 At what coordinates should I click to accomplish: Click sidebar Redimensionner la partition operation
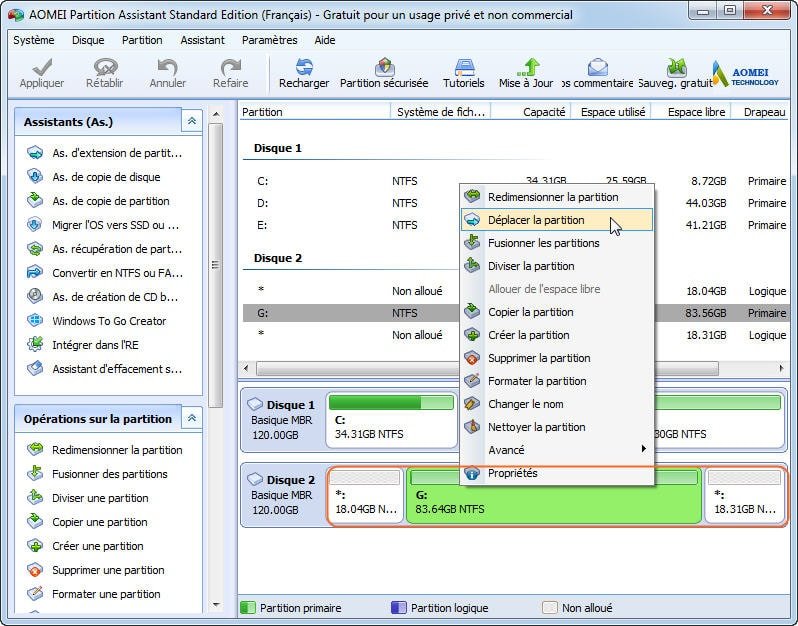(x=104, y=449)
